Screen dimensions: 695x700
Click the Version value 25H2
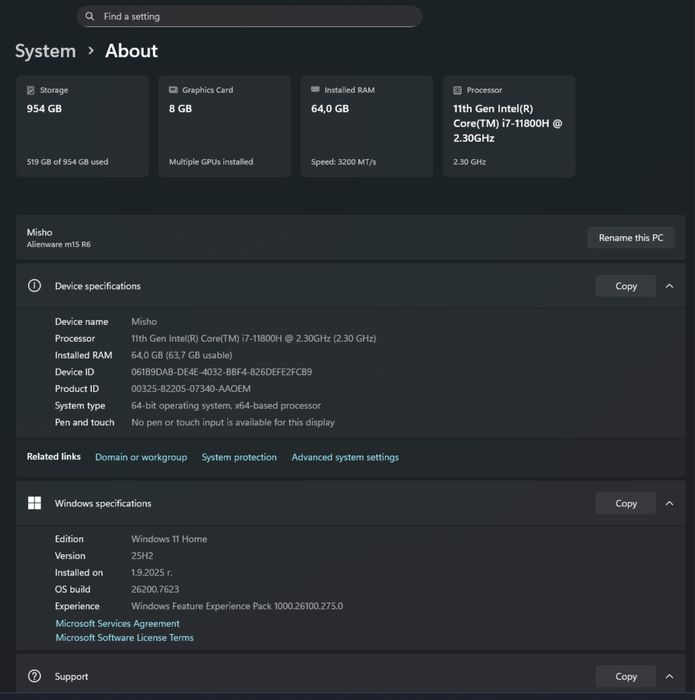(x=142, y=556)
